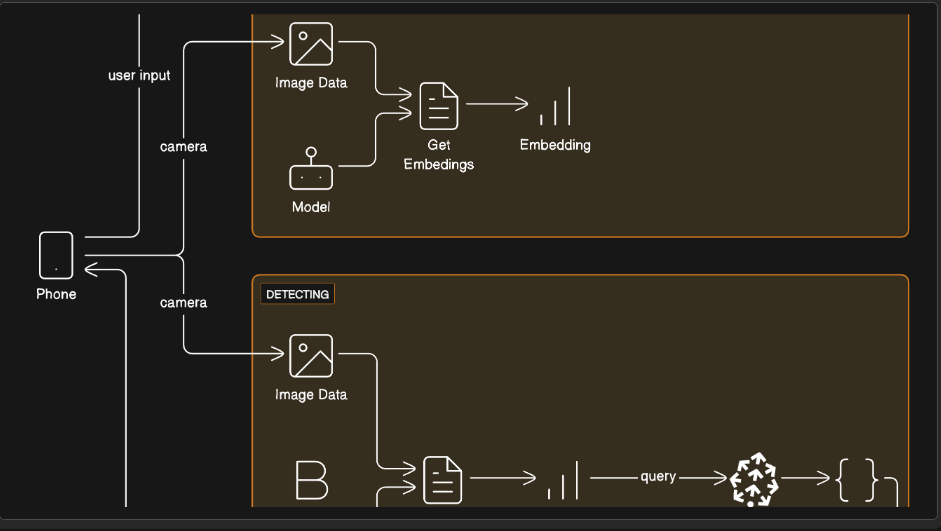Screen dimensions: 941x531
Task: Select the camera label above the Phone
Action: 184,146
